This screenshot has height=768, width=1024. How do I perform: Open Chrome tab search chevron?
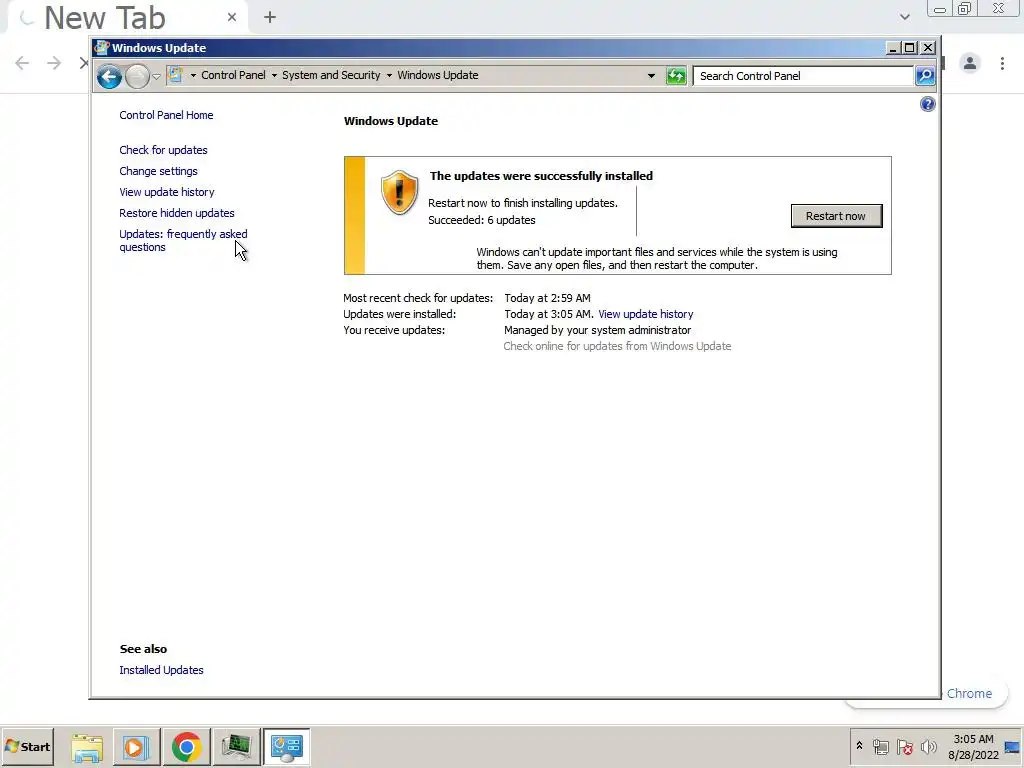click(904, 17)
